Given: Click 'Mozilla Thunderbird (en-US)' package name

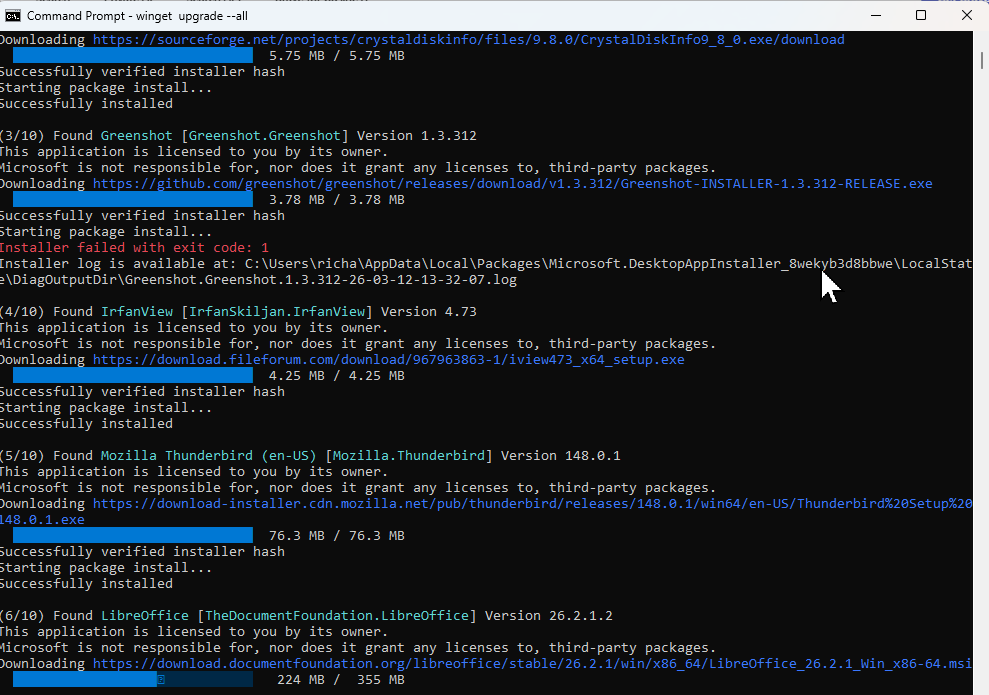Looking at the screenshot, I should click(208, 456).
